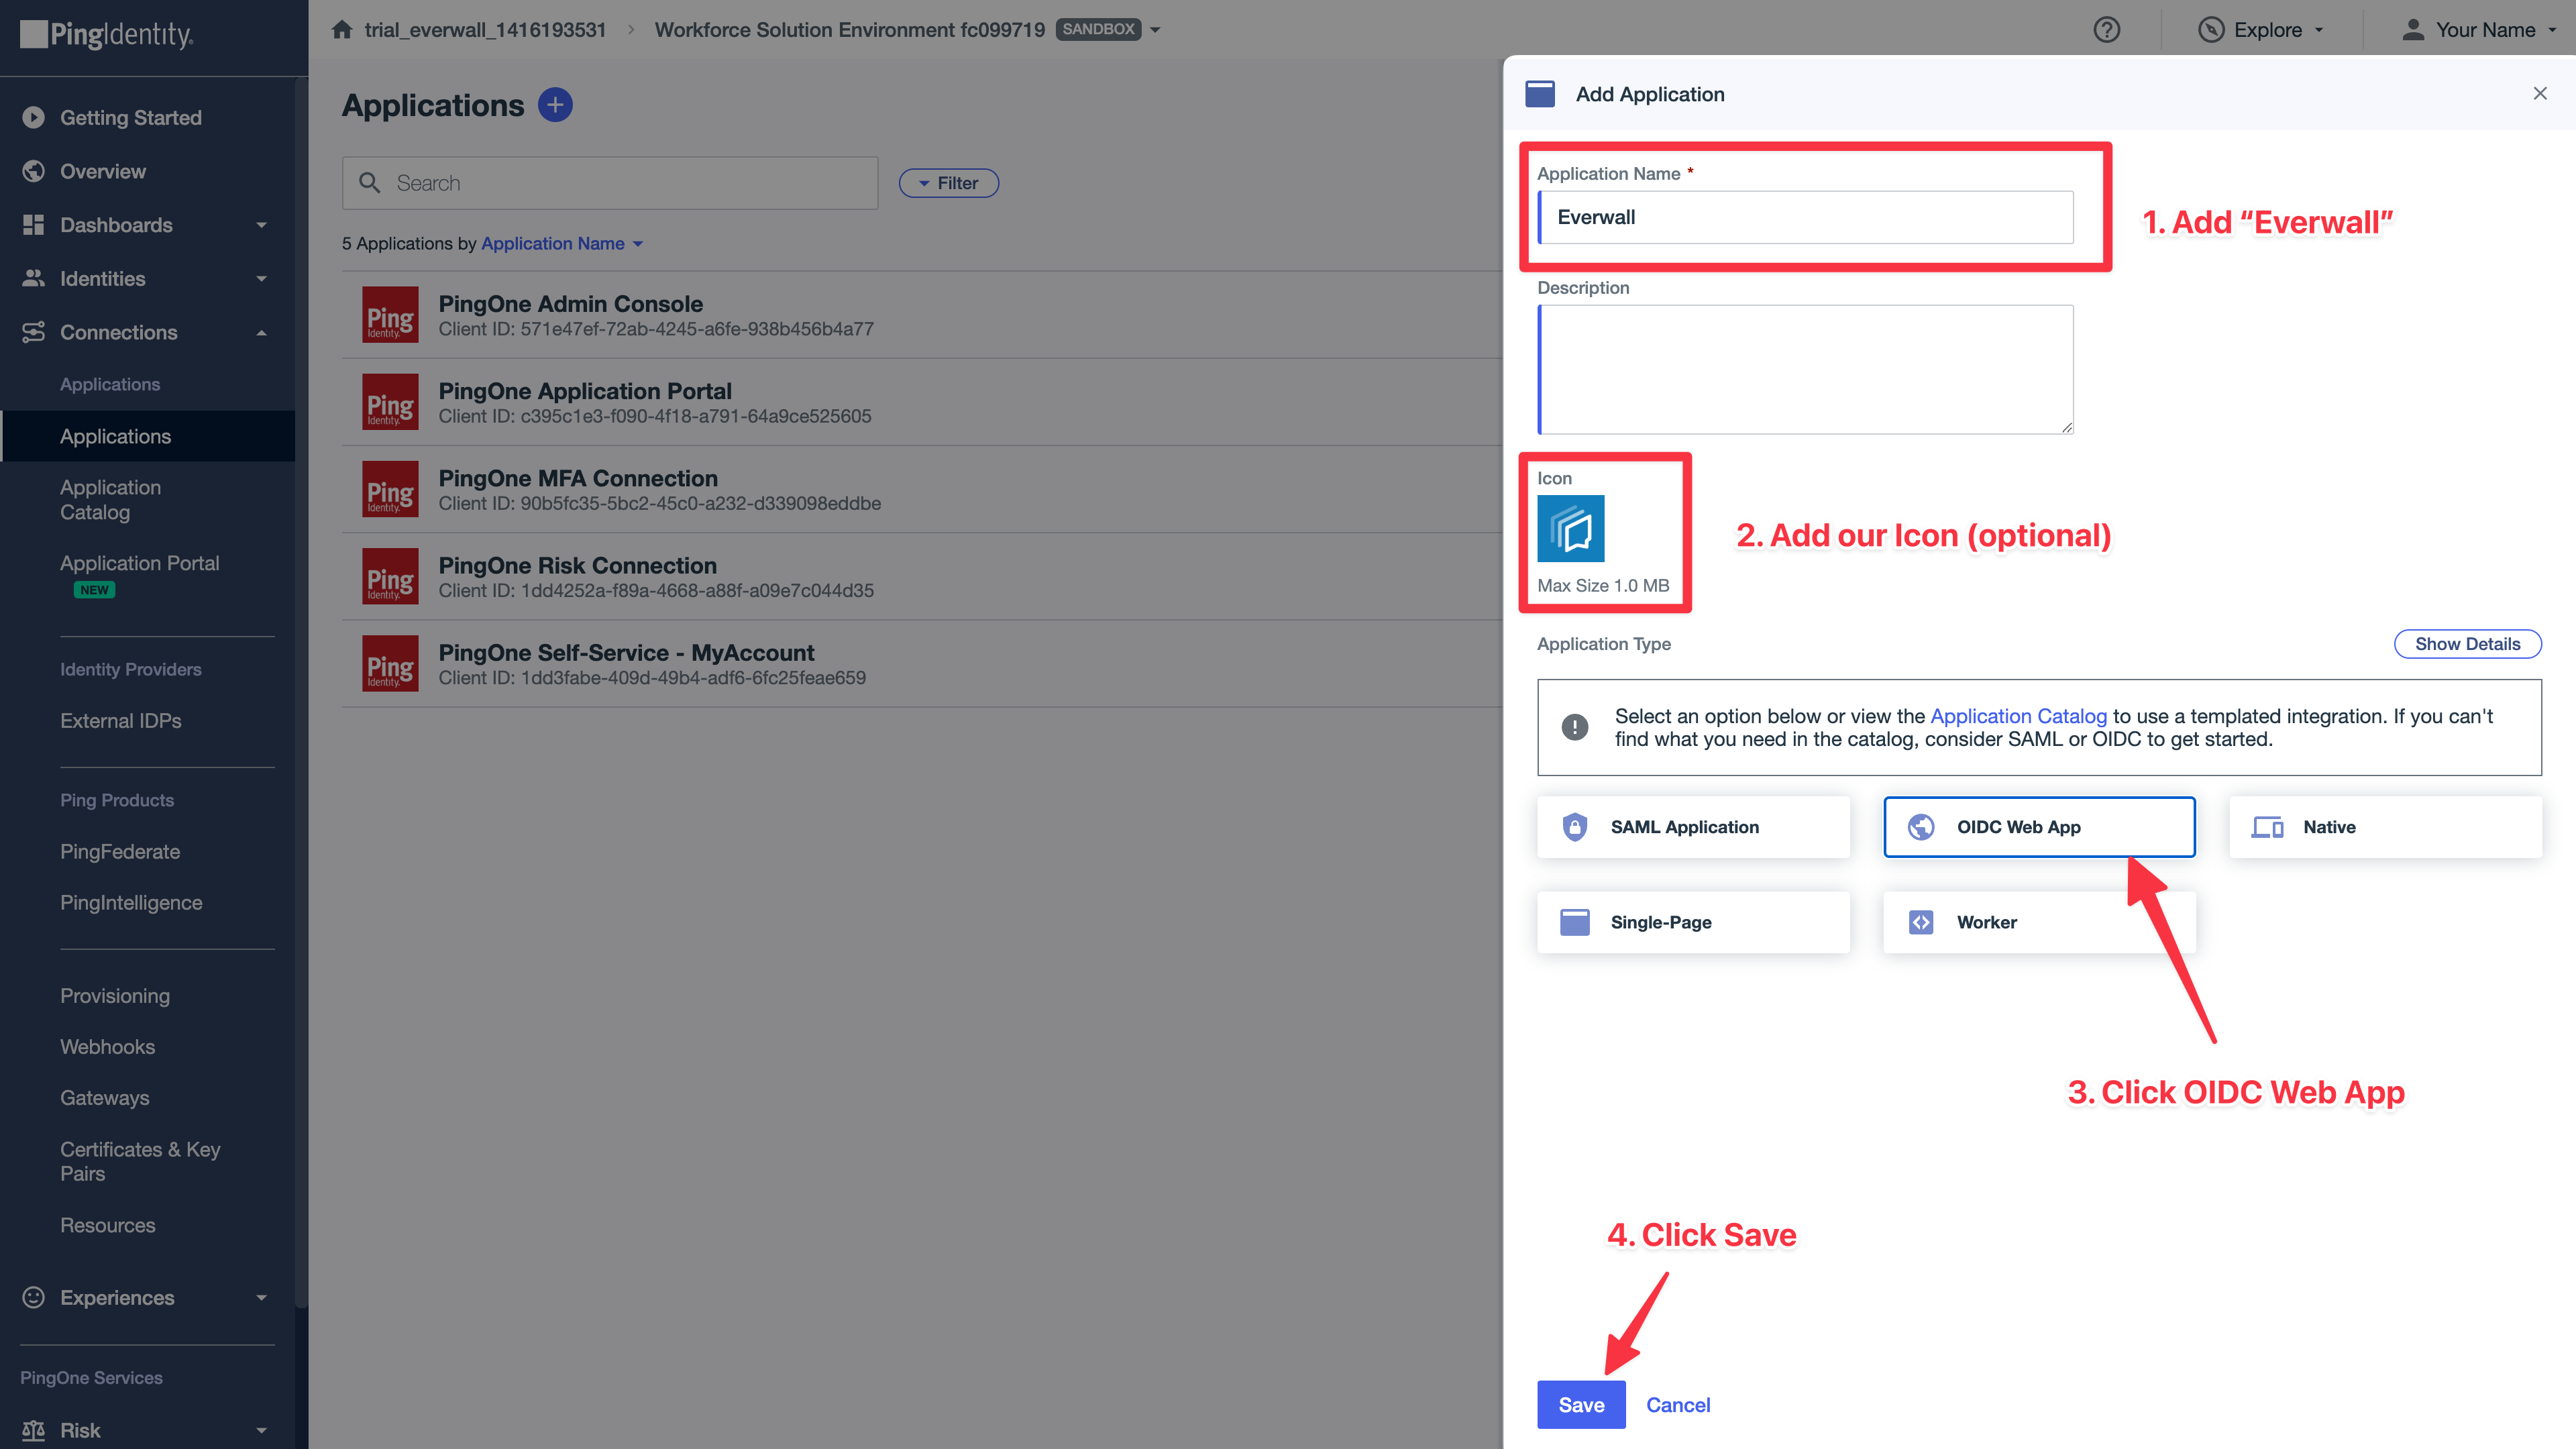Click PingOne Application Portal Ping logo

(x=390, y=402)
